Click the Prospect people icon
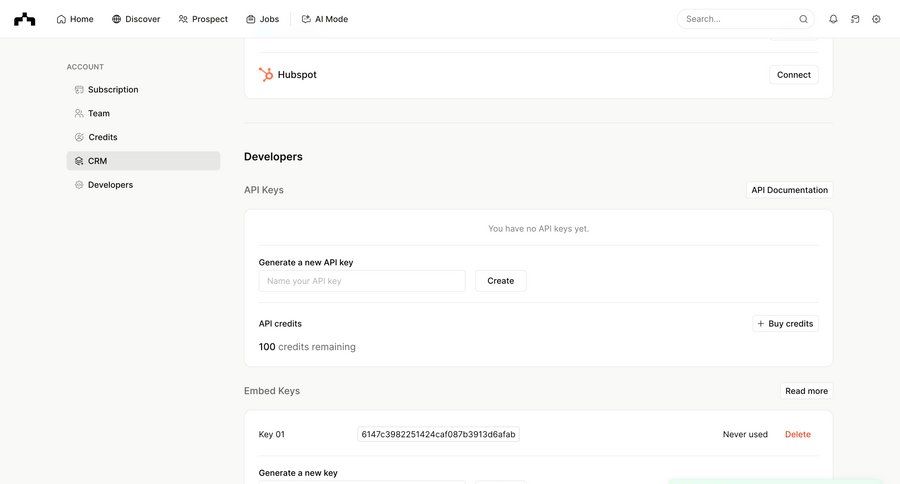This screenshot has height=484, width=900. pos(183,19)
